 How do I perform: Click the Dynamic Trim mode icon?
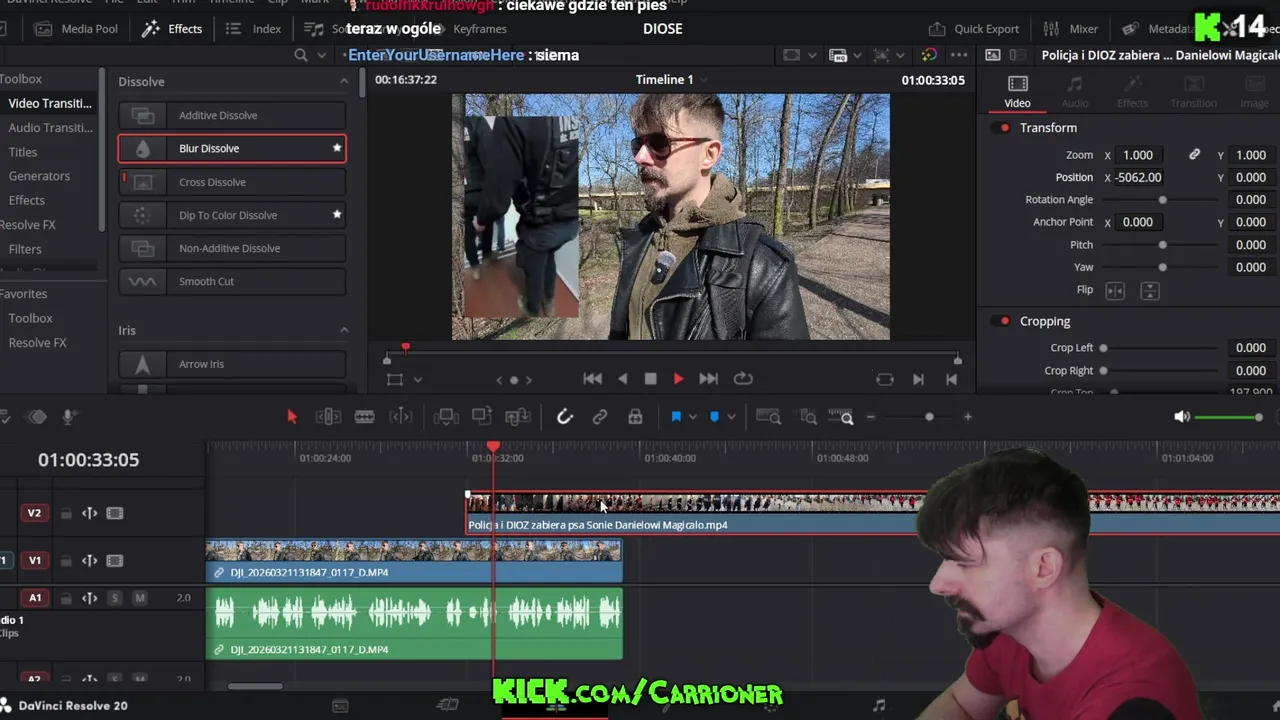tap(400, 417)
